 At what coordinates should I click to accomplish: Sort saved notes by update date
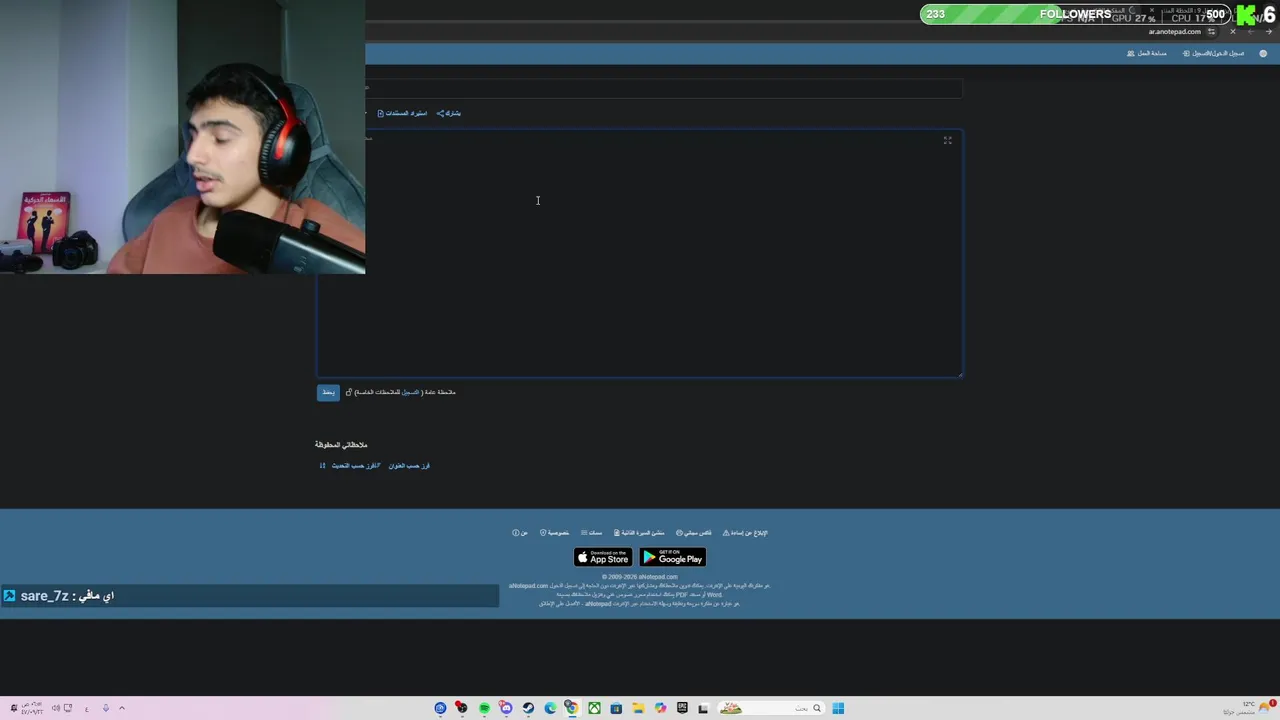356,465
